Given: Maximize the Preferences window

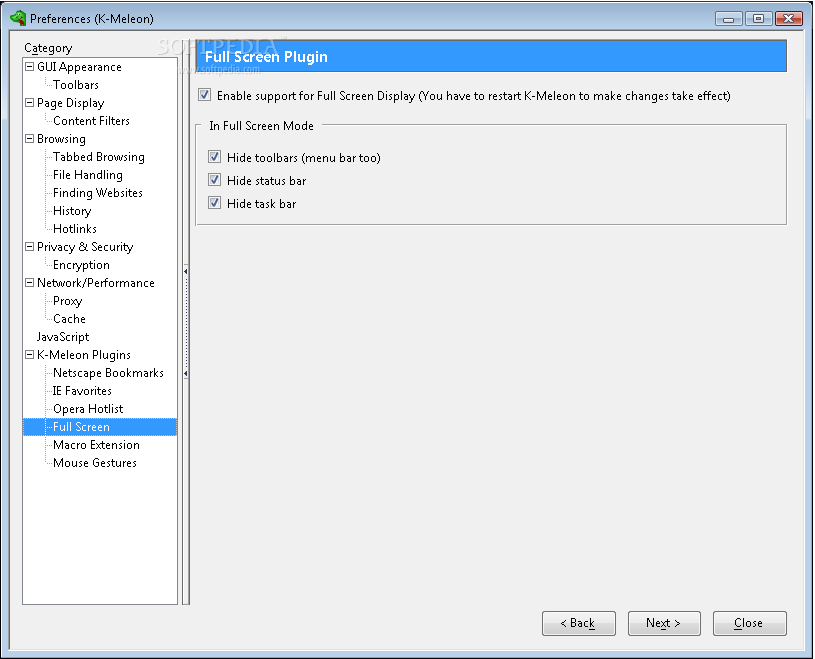Looking at the screenshot, I should pos(758,19).
